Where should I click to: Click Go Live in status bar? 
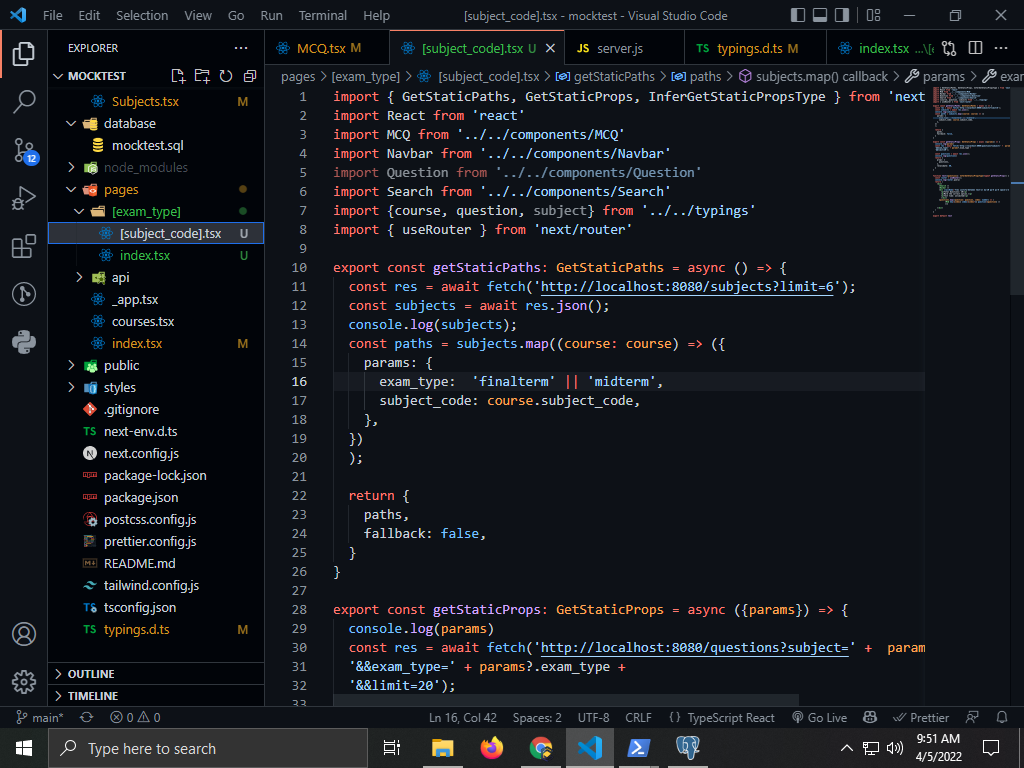click(x=819, y=717)
